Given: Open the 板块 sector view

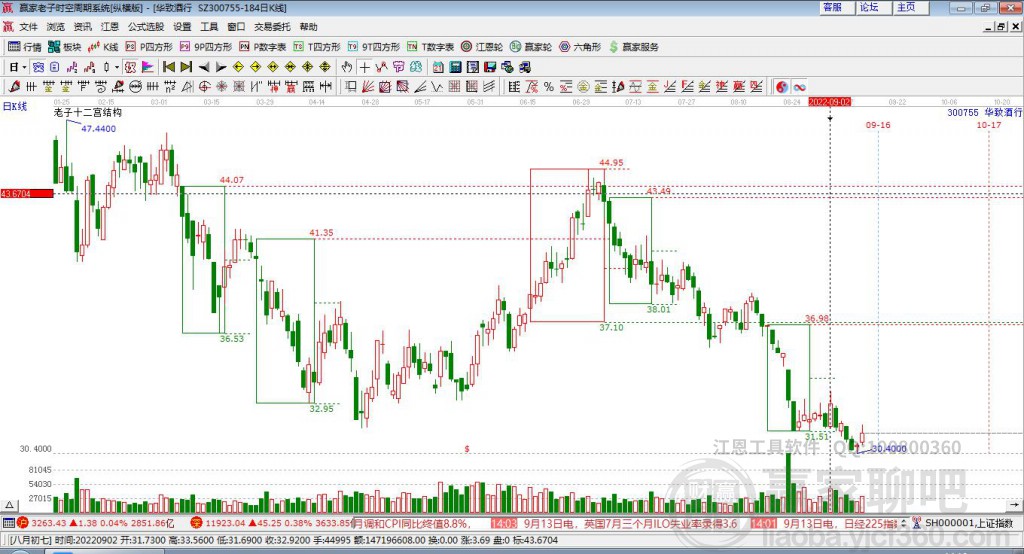Looking at the screenshot, I should pos(65,47).
